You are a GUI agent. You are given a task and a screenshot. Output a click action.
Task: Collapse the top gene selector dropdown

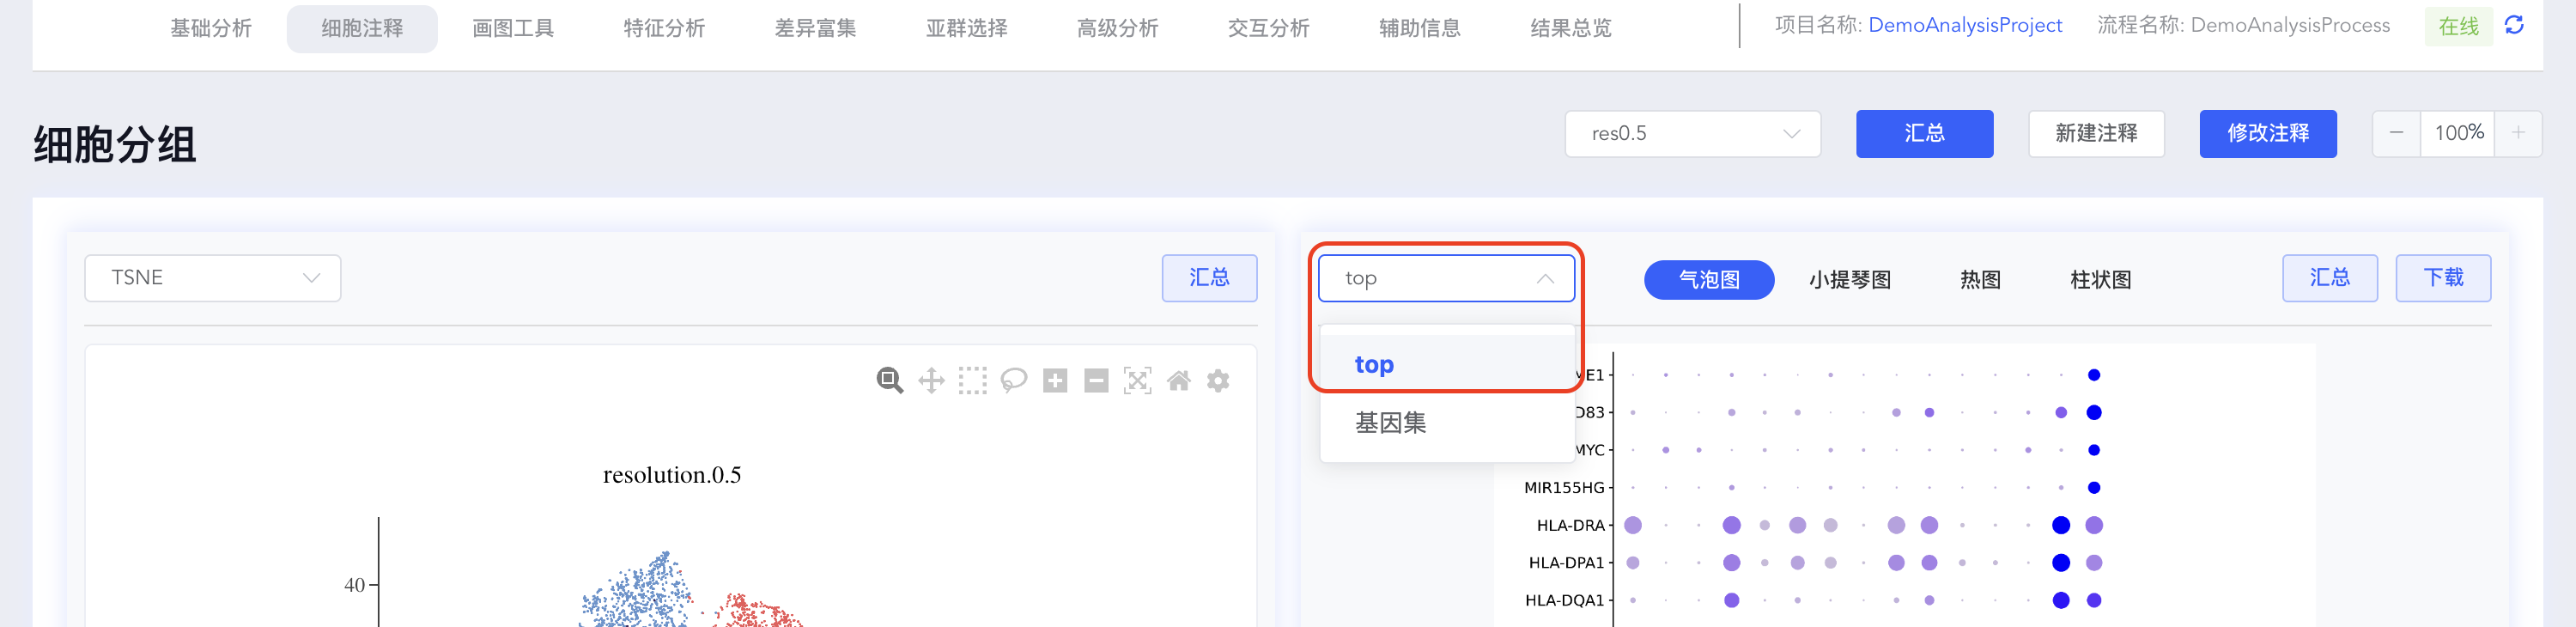[1446, 278]
